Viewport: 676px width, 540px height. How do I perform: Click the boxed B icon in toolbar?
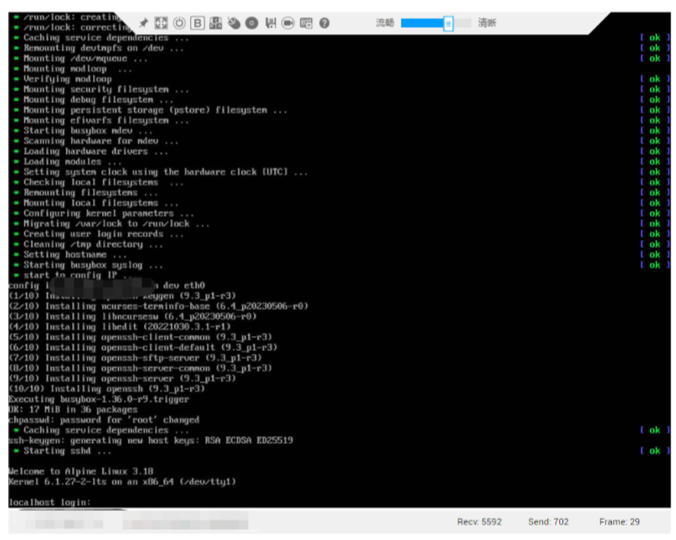click(x=197, y=22)
